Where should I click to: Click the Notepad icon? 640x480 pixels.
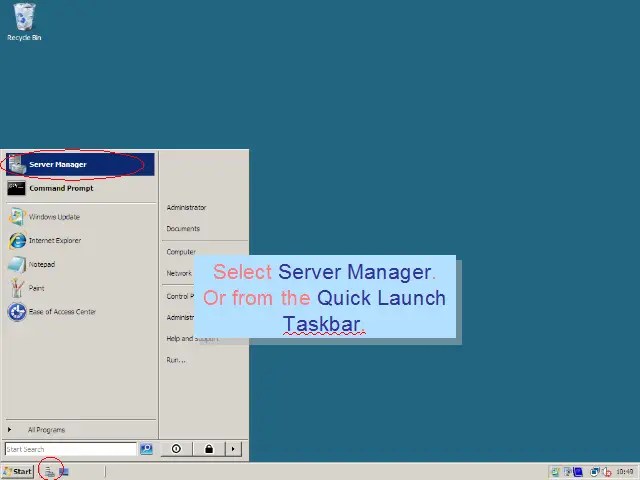coord(17,264)
